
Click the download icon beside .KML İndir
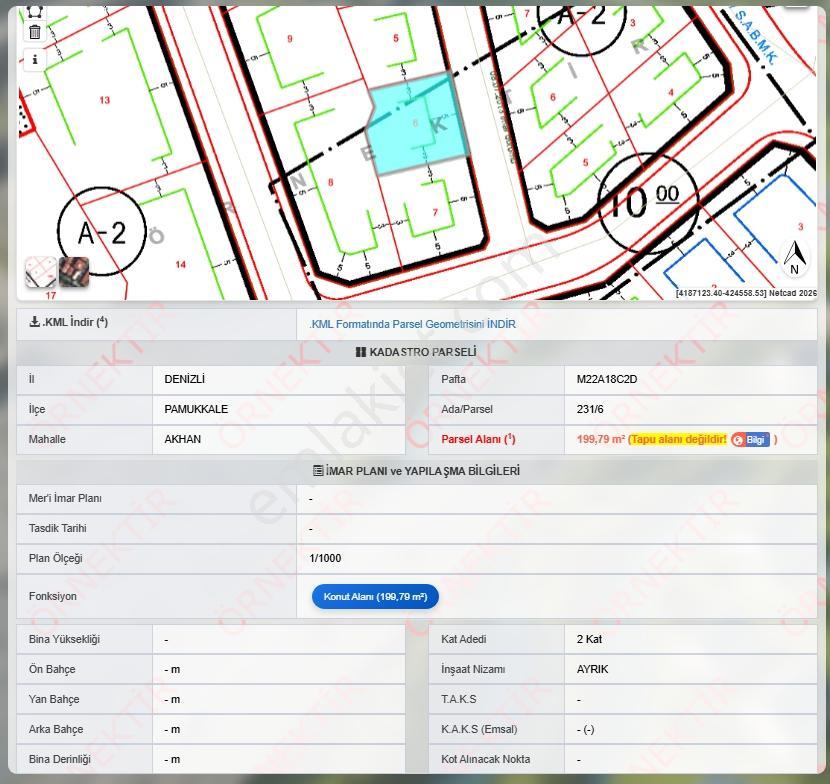(34, 321)
